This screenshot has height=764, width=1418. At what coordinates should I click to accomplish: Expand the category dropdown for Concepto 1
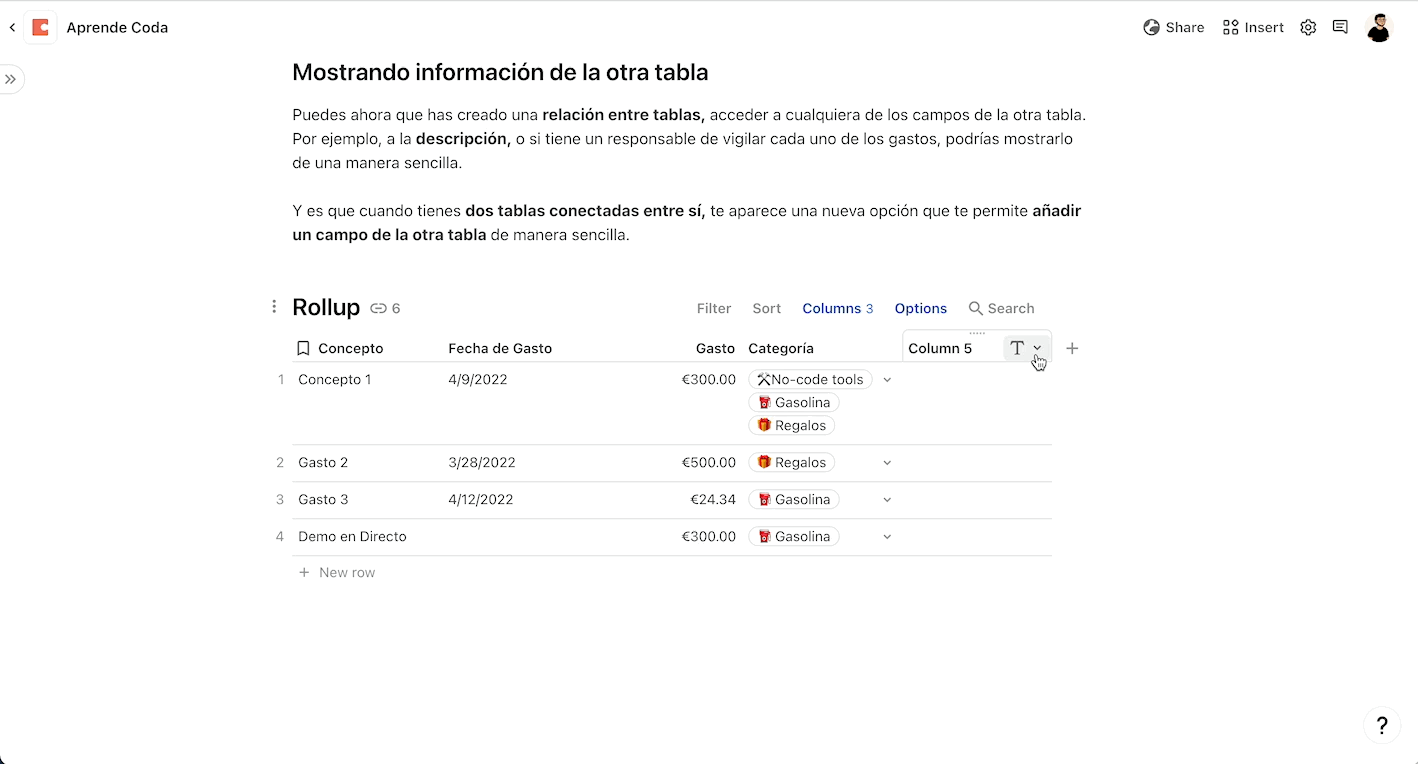click(x=887, y=380)
